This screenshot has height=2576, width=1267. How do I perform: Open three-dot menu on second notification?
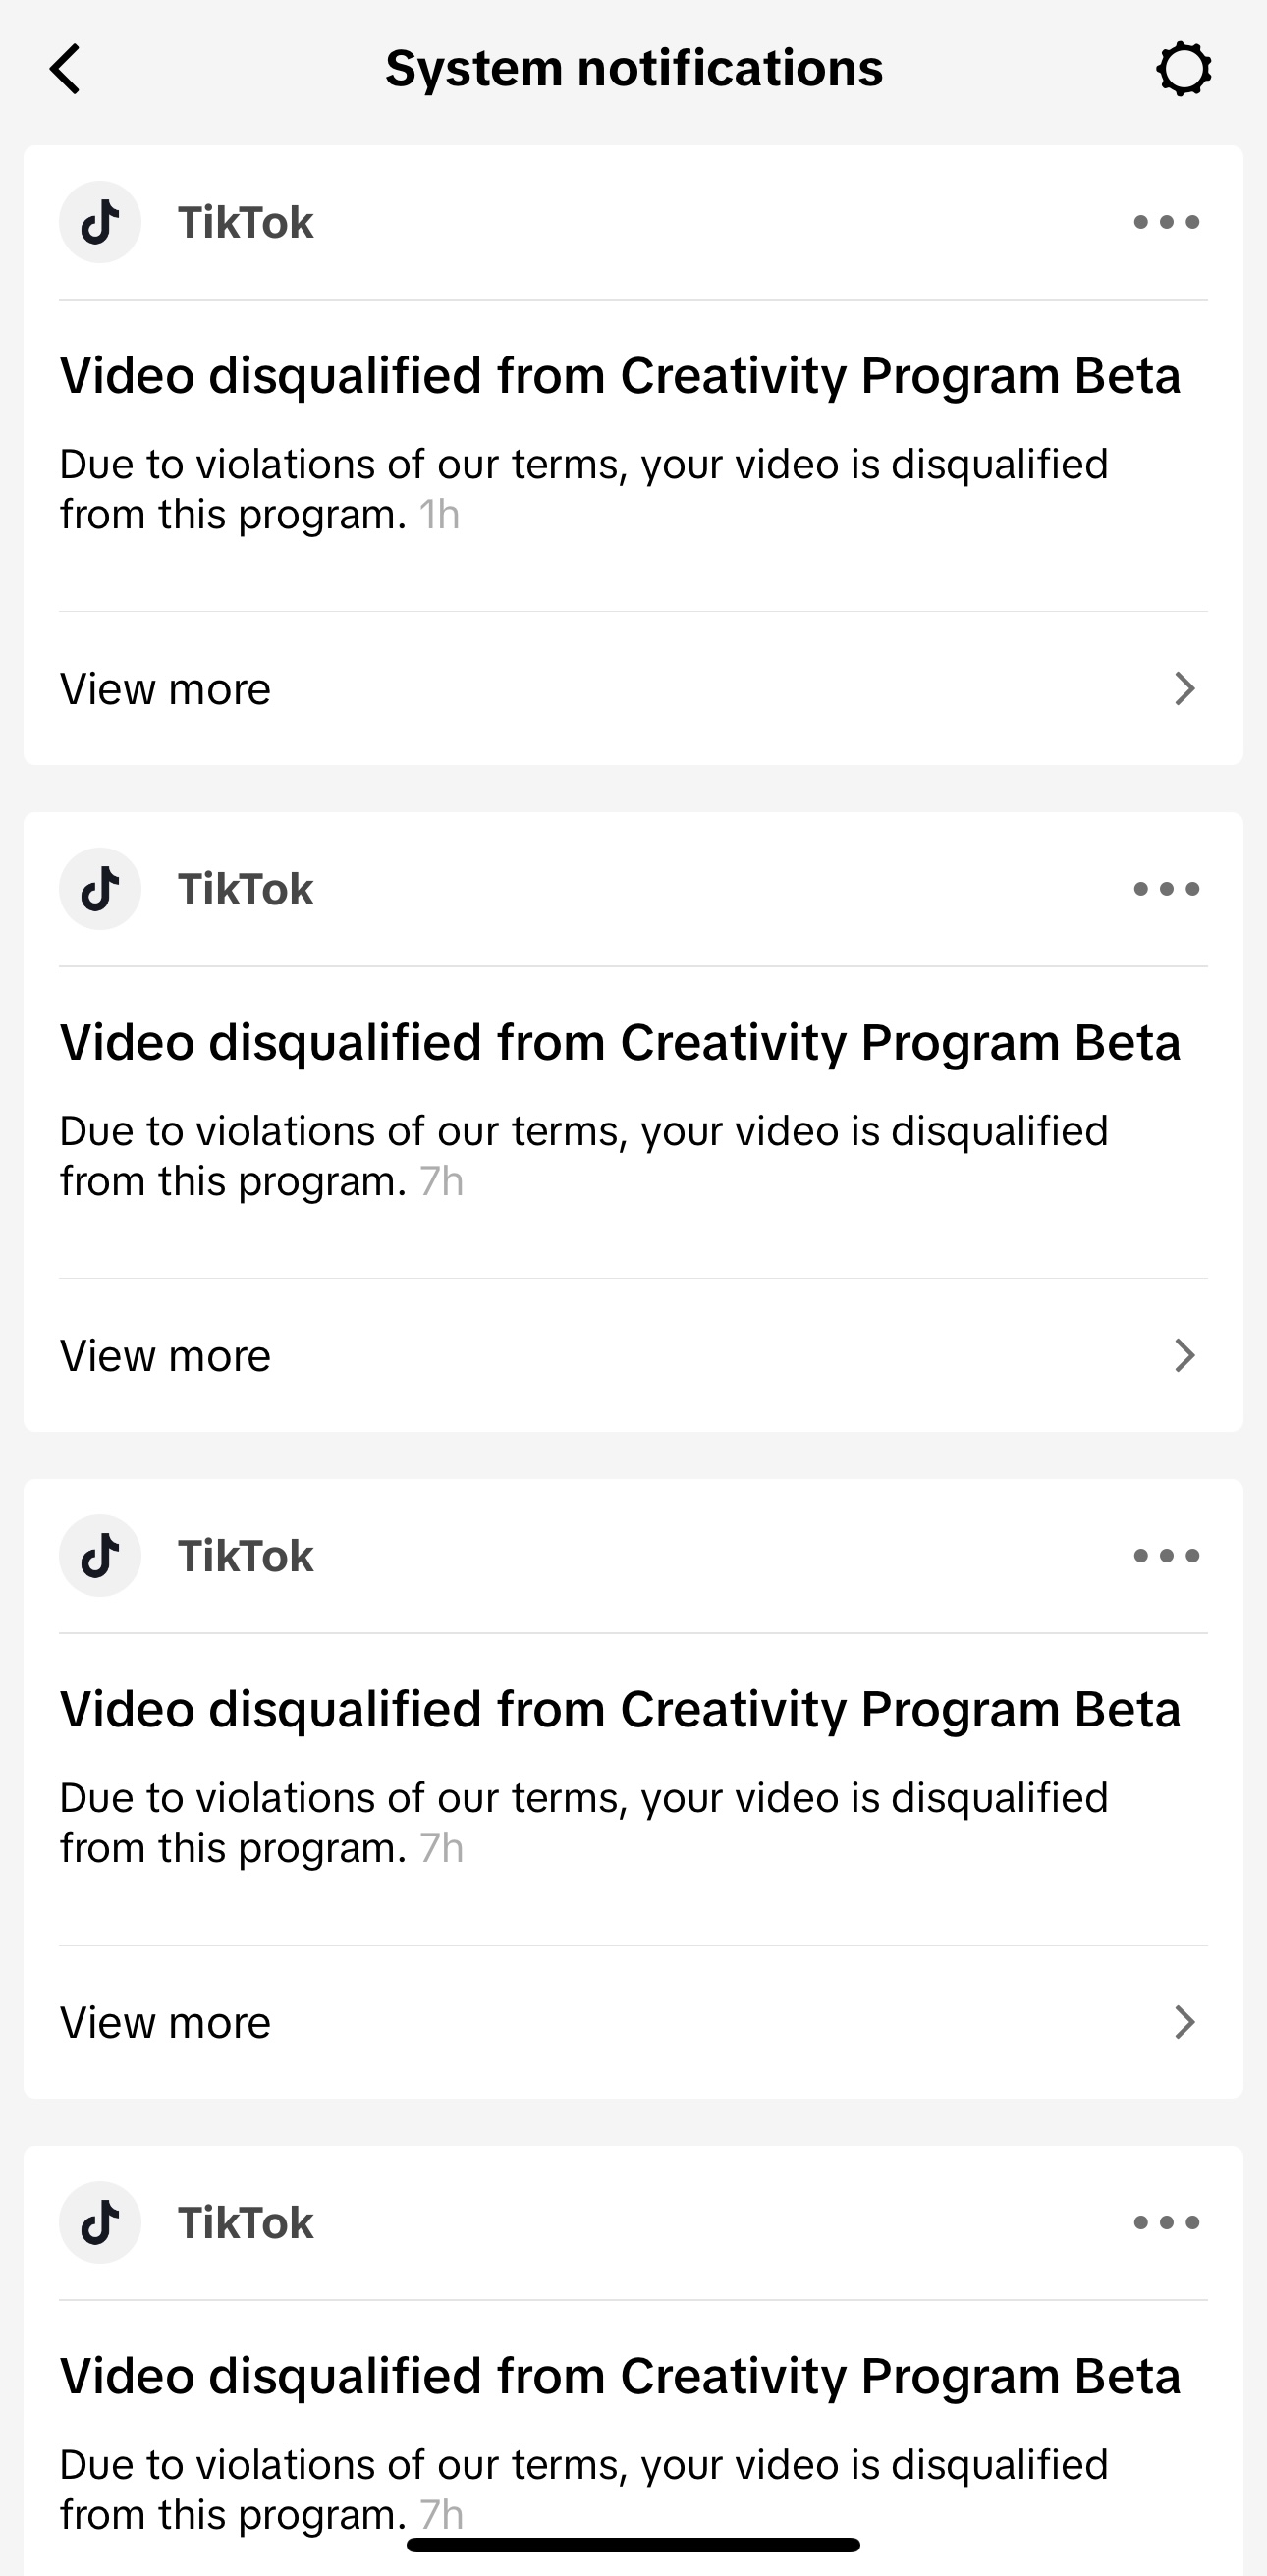1166,889
